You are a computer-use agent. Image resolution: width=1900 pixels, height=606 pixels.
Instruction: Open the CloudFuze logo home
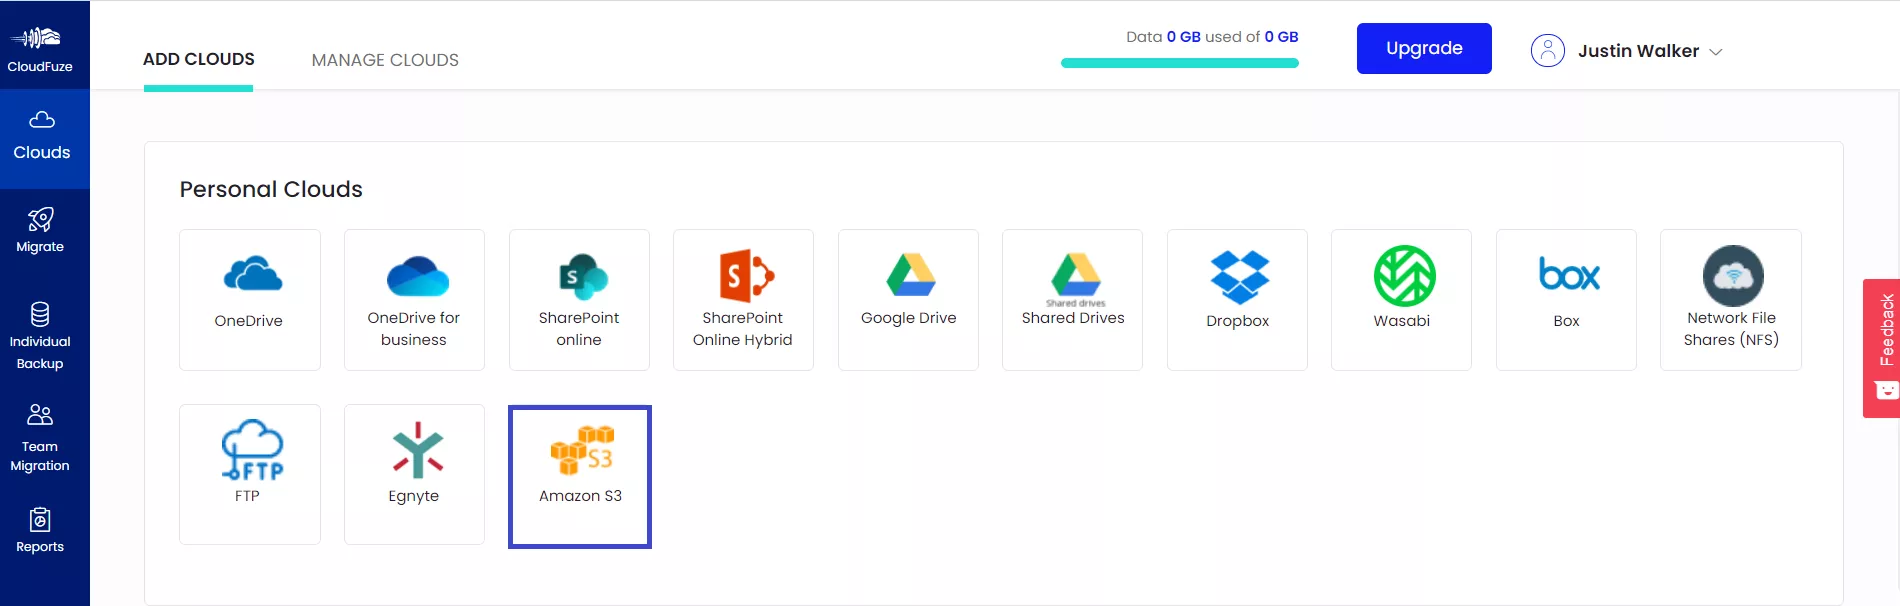tap(40, 48)
